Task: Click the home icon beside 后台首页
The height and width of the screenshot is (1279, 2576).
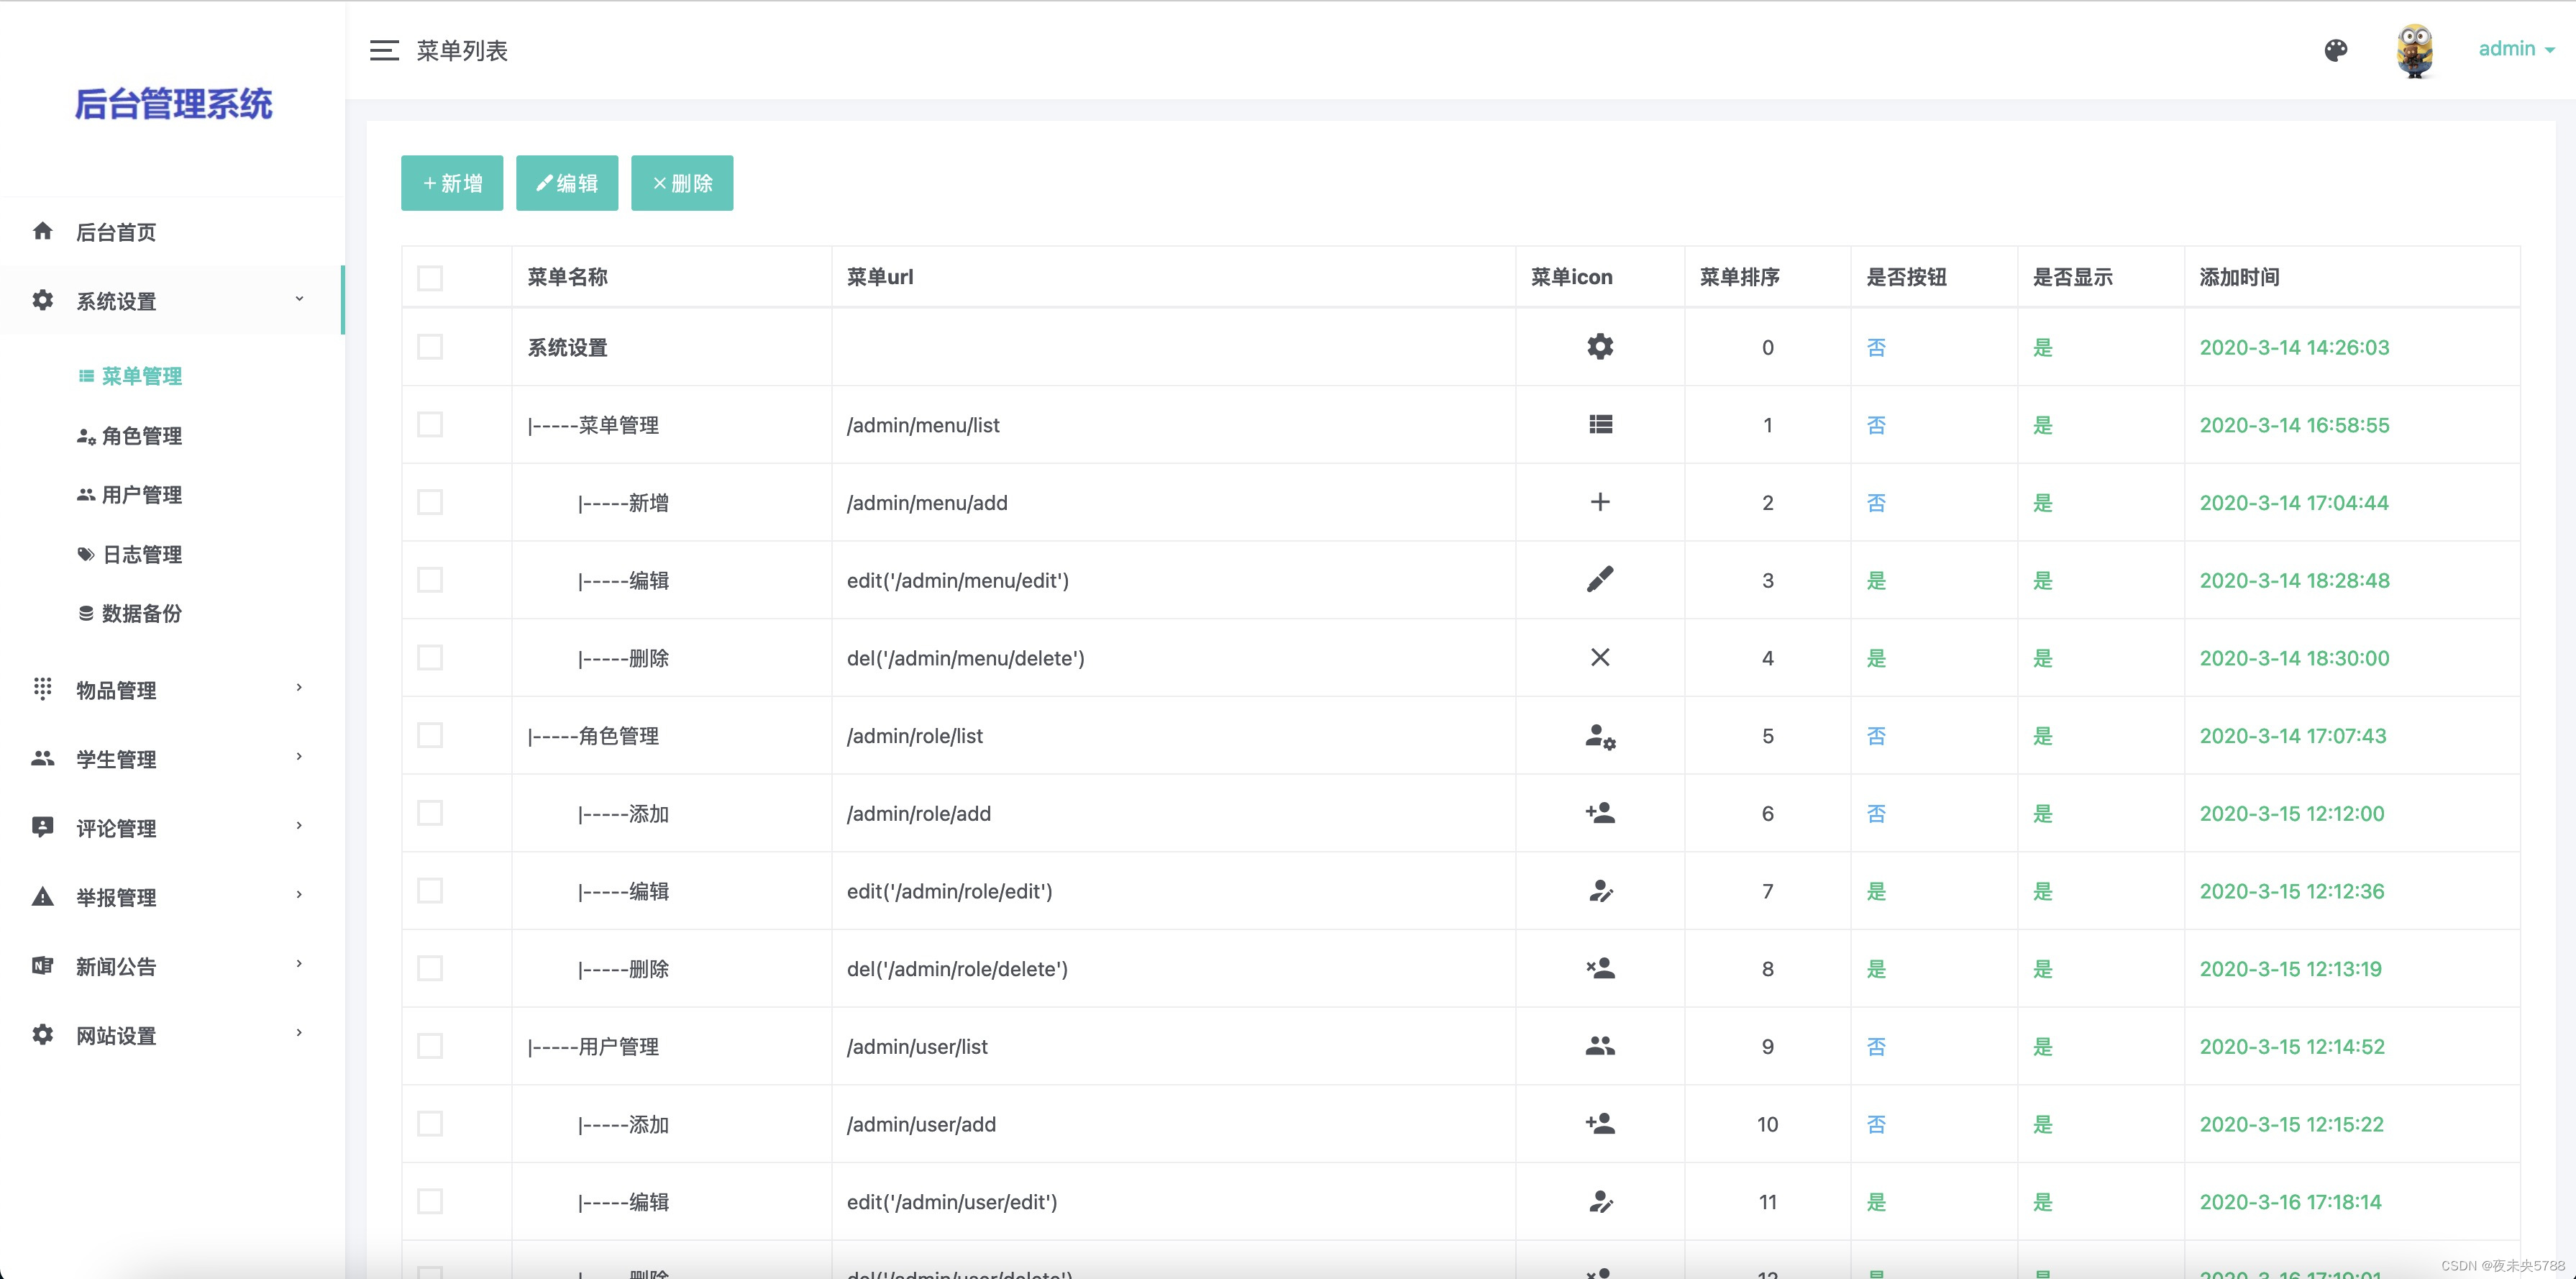Action: click(x=42, y=231)
